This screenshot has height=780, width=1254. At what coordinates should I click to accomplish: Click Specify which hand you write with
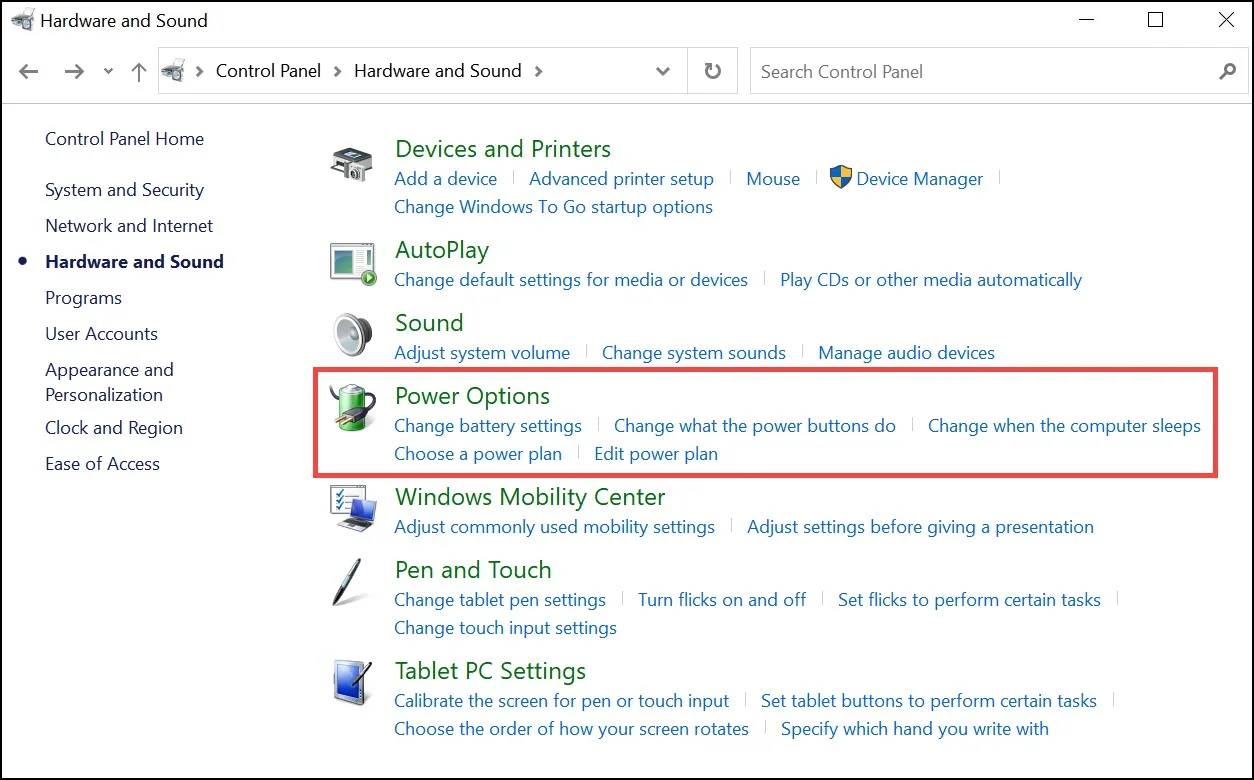click(x=915, y=729)
